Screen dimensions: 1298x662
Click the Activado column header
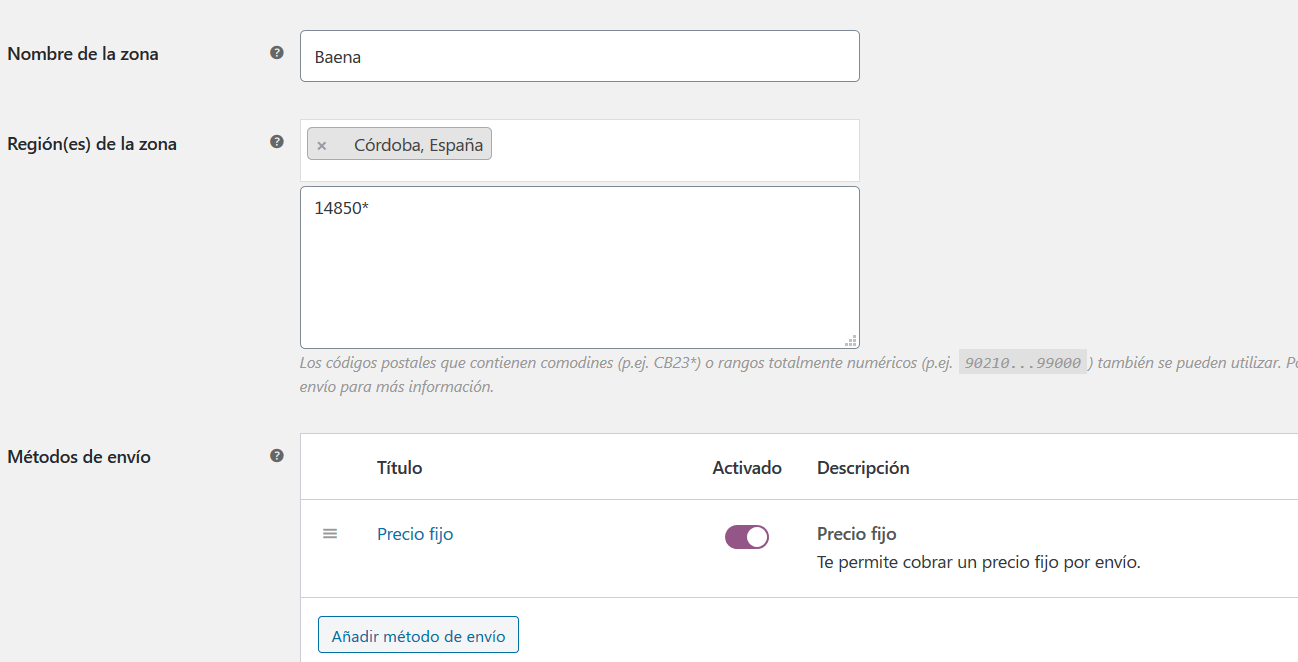click(747, 467)
